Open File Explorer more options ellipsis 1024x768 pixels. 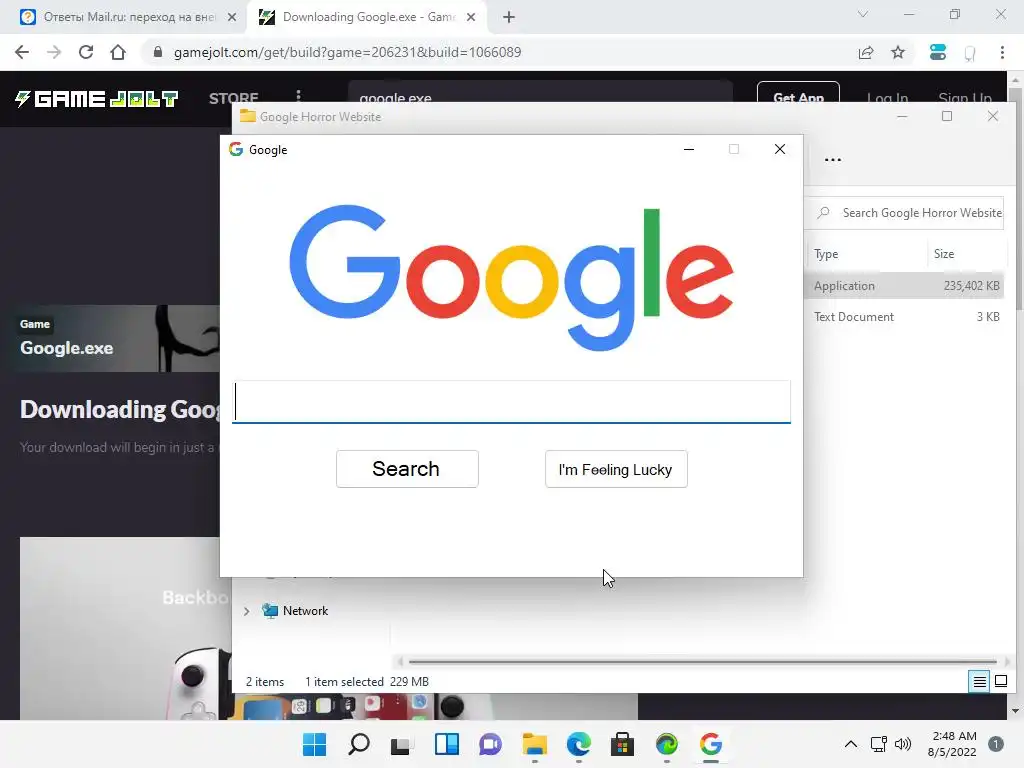point(833,160)
